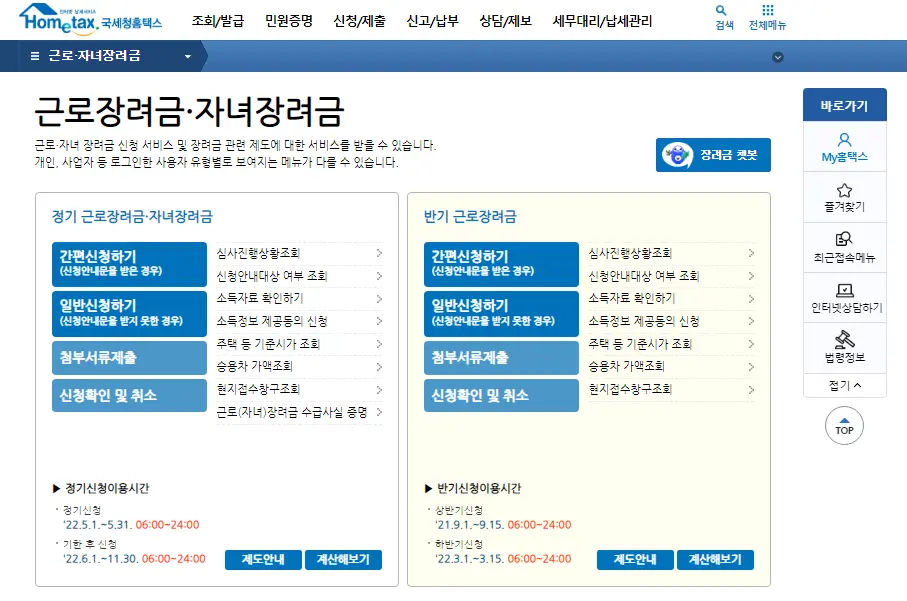Open 최근접속메뉴 sidebar icon
This screenshot has width=907, height=601.
click(844, 245)
